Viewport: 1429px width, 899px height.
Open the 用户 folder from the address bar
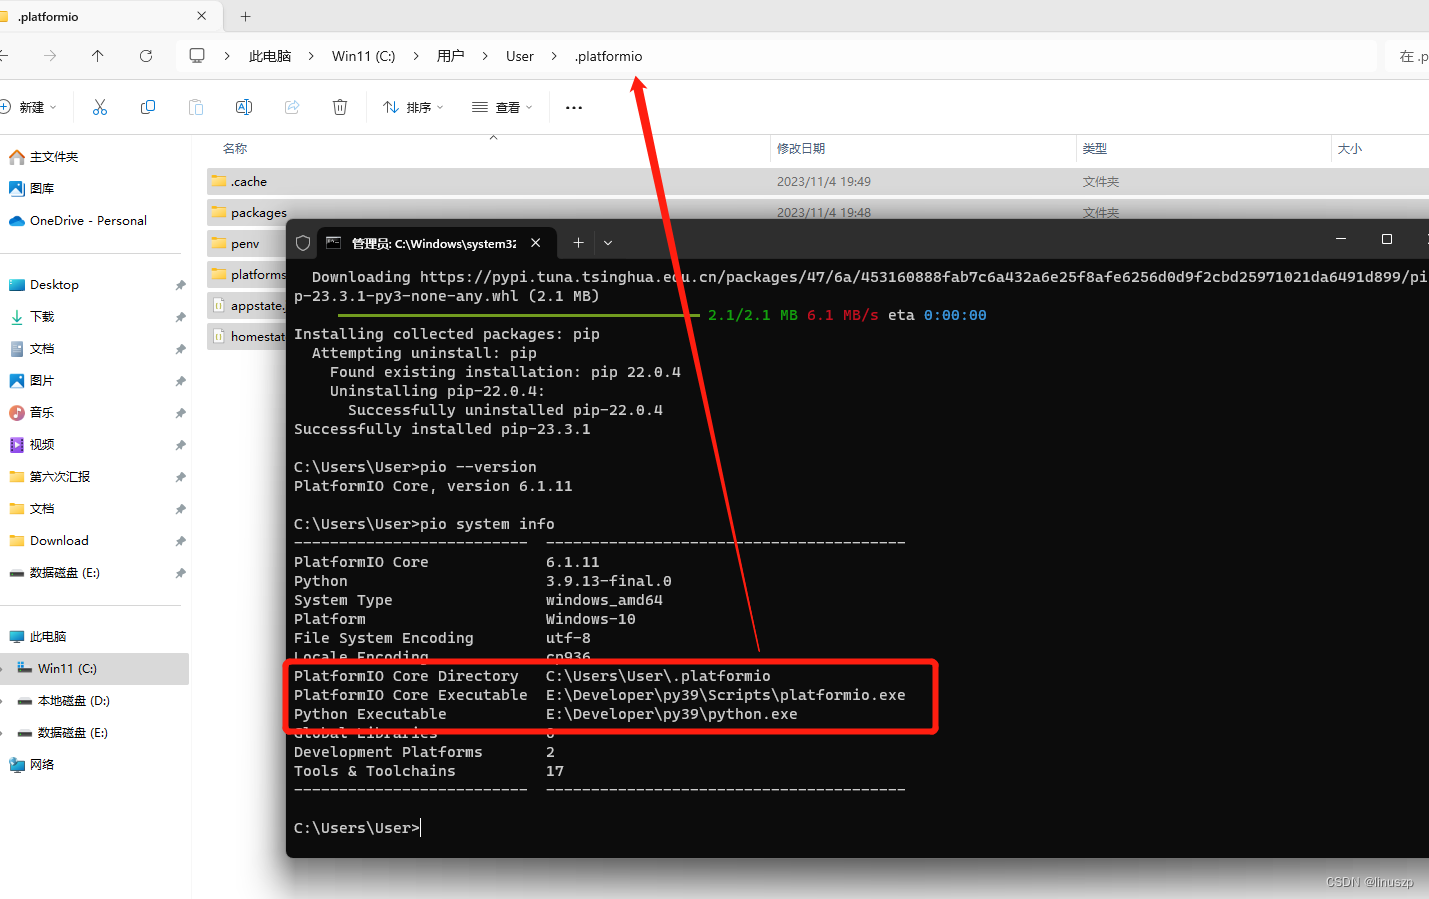pyautogui.click(x=451, y=56)
